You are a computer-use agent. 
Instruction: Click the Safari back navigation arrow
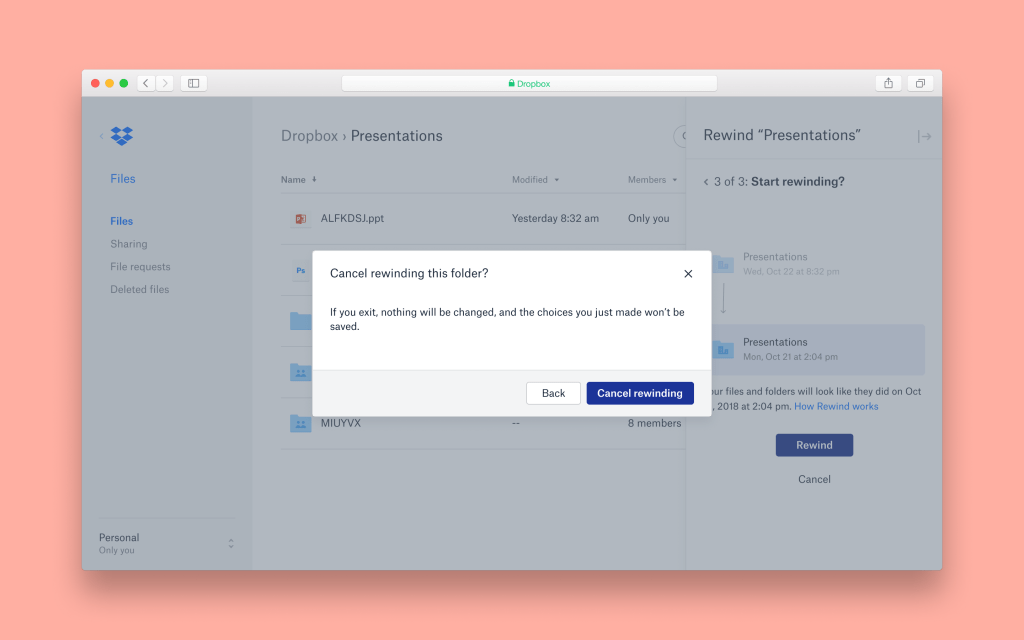coord(146,83)
